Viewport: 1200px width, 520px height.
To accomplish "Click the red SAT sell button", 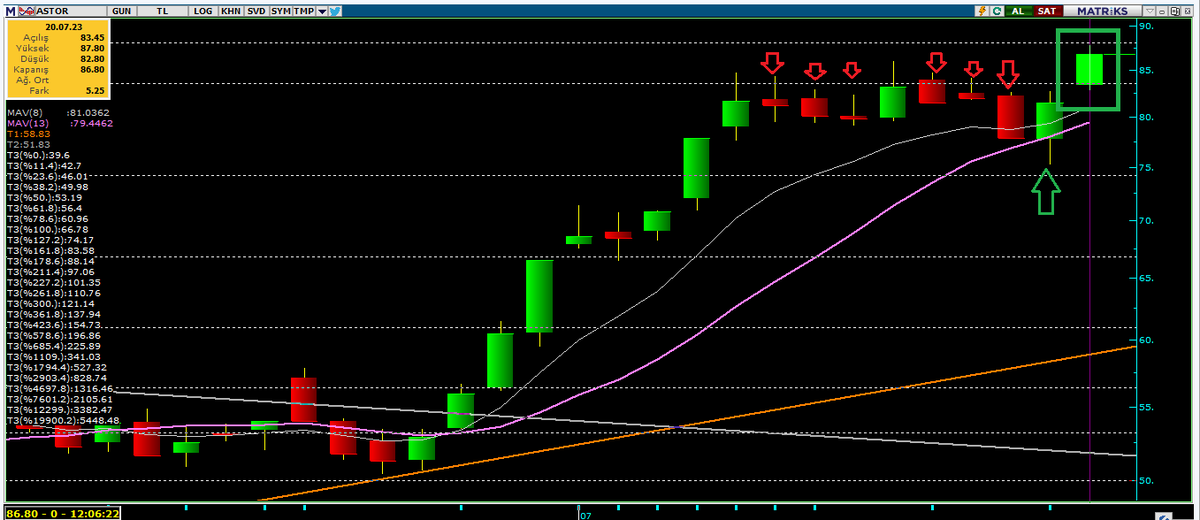I will (x=1046, y=10).
